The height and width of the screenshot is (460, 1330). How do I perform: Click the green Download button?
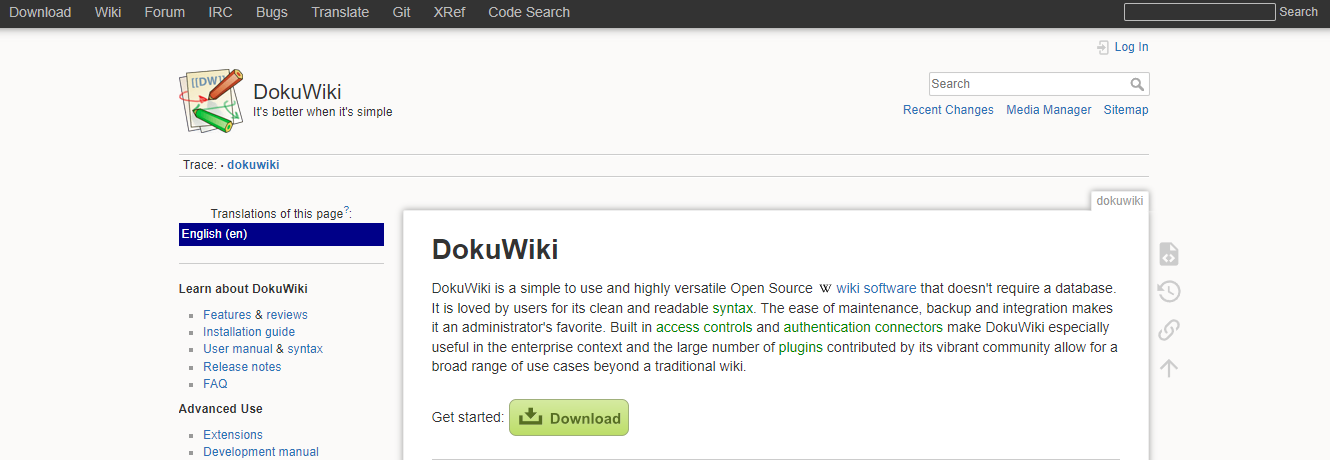569,418
